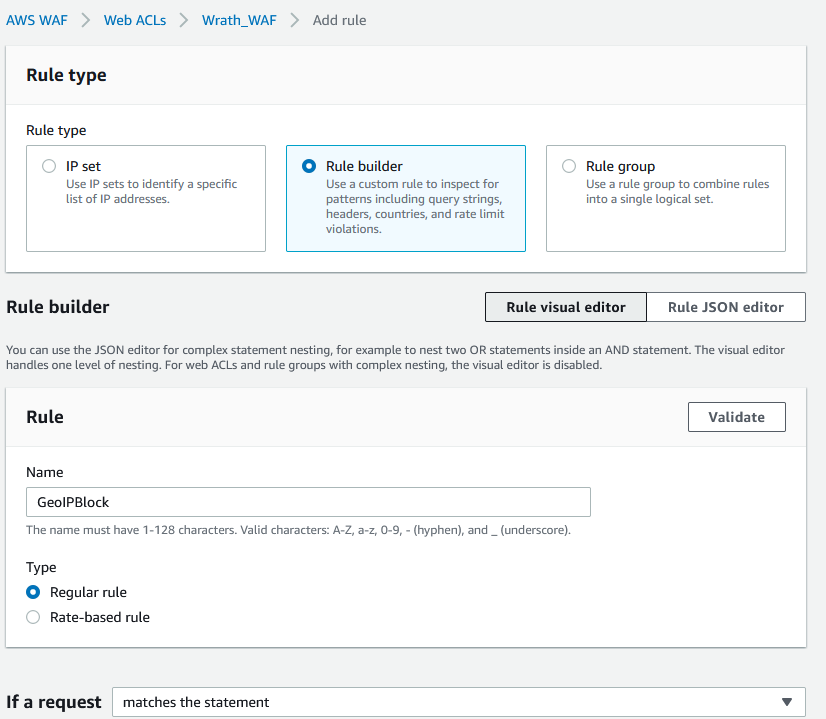Click the Rule group card description text
This screenshot has height=719, width=826.
pos(677,192)
